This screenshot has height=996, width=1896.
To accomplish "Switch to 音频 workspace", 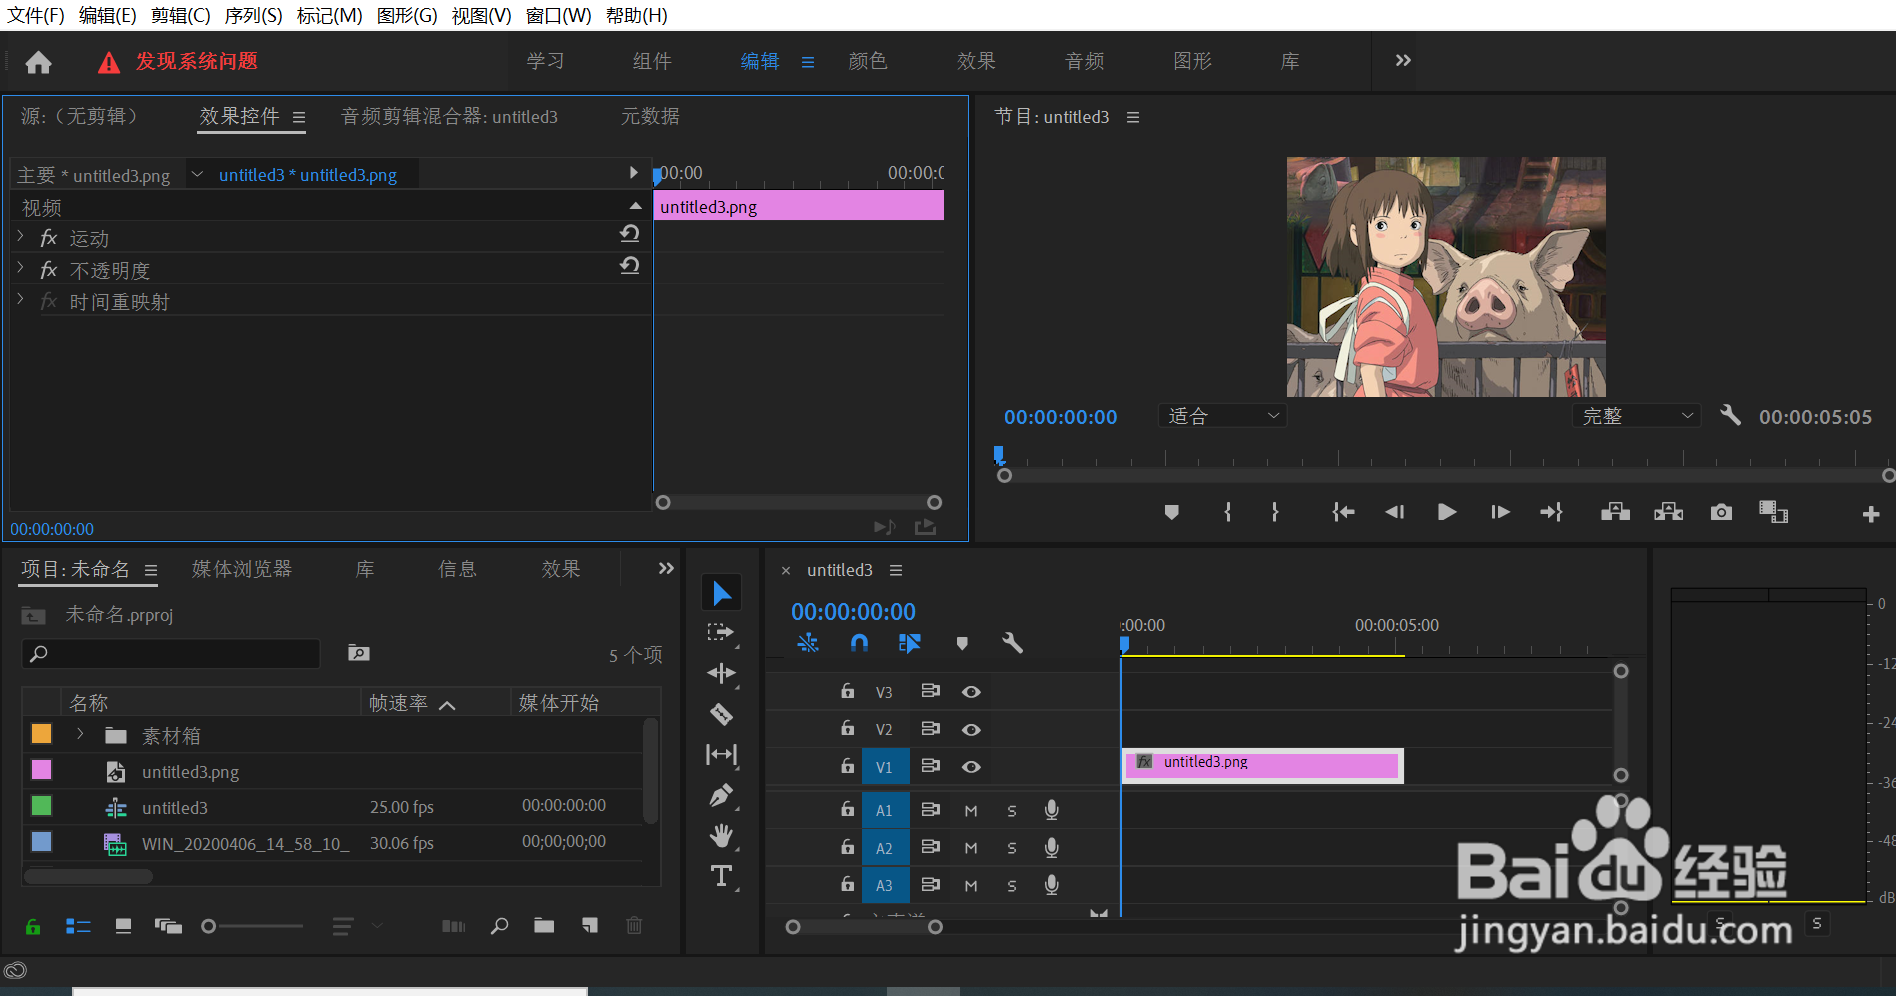I will coord(1084,61).
